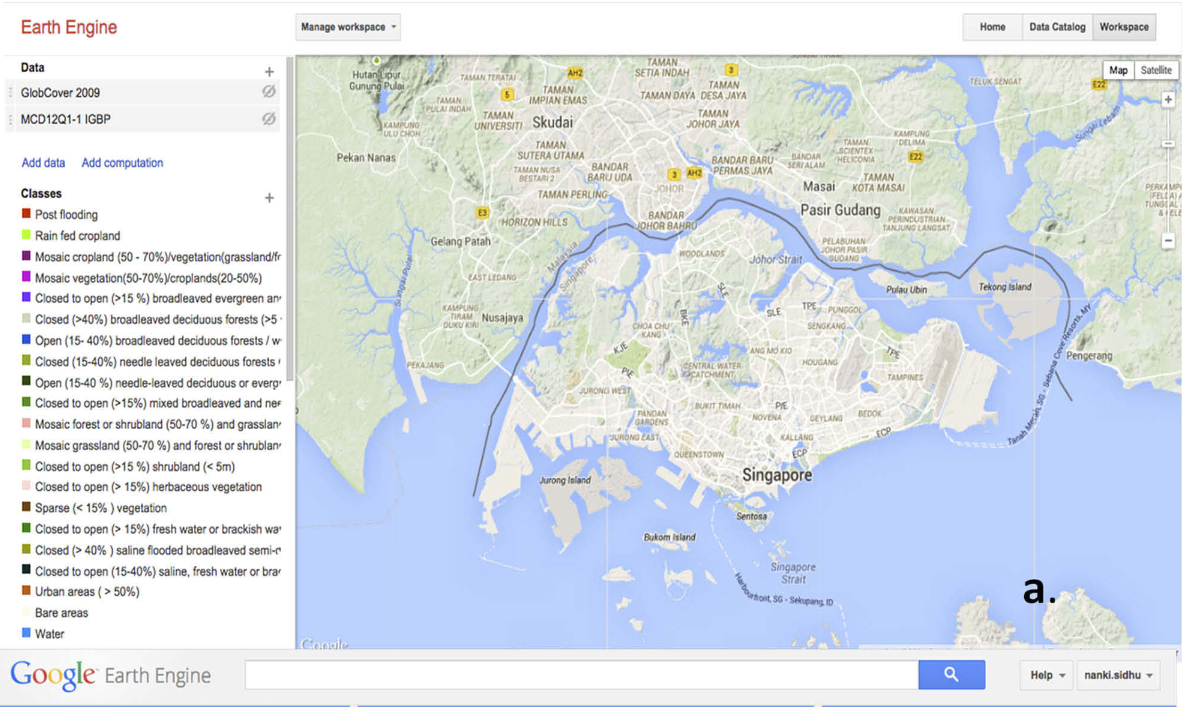Click the Add data link
1184x707 pixels.
tap(43, 163)
